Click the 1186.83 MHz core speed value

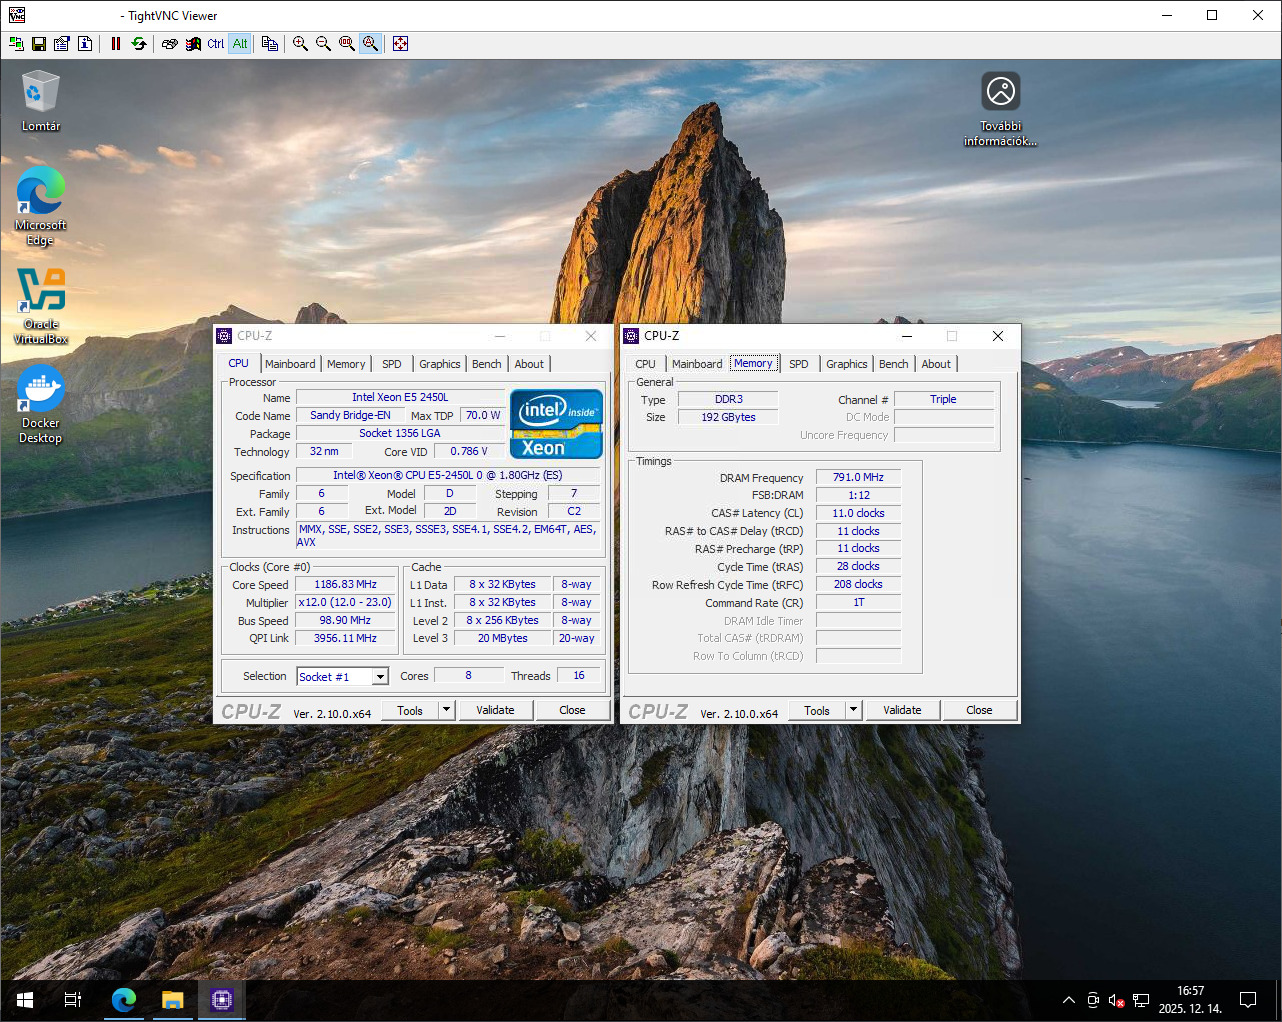[x=345, y=585]
